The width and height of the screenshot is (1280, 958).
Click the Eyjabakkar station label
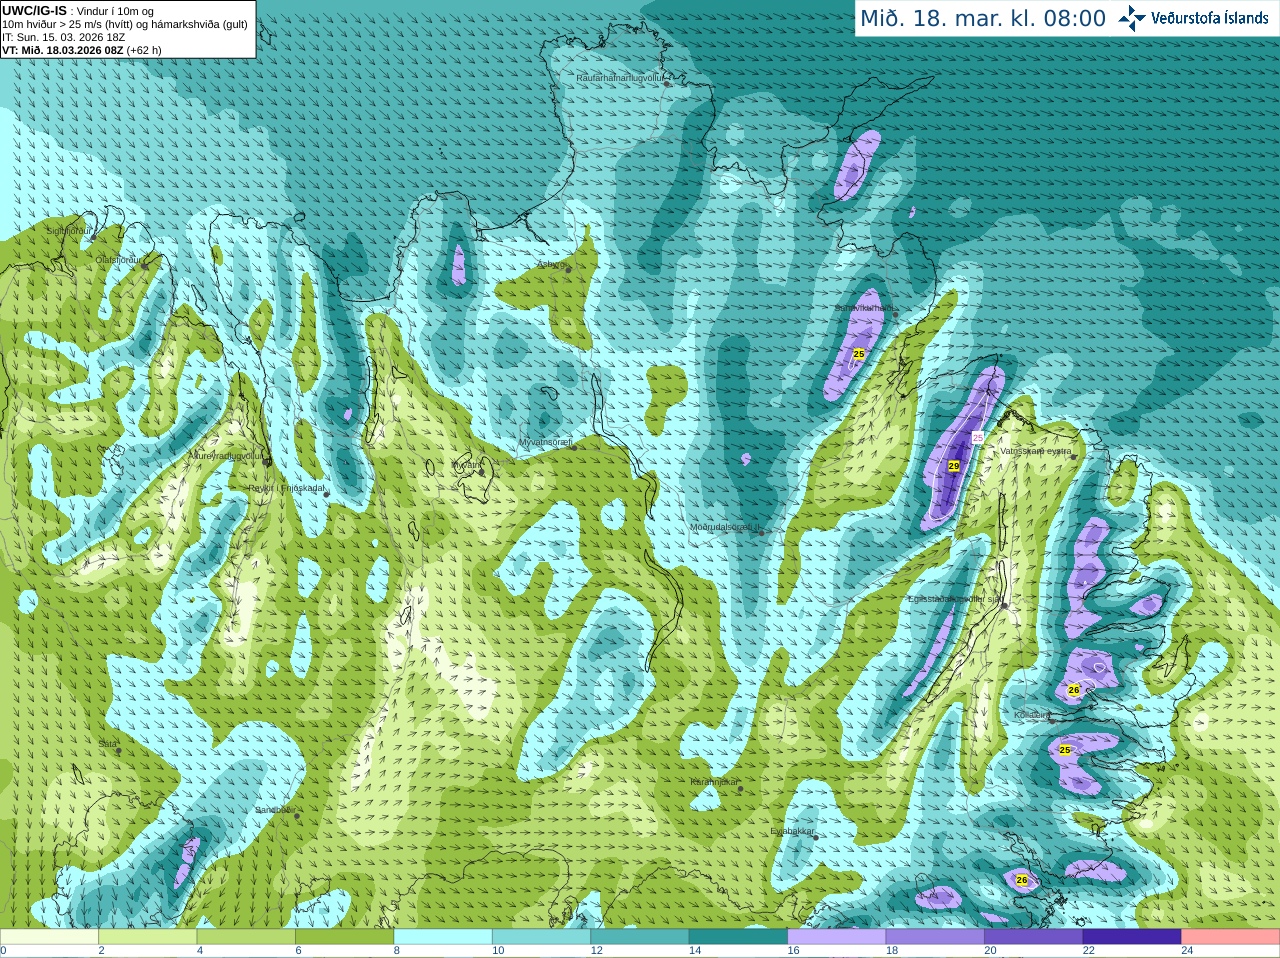pos(792,831)
